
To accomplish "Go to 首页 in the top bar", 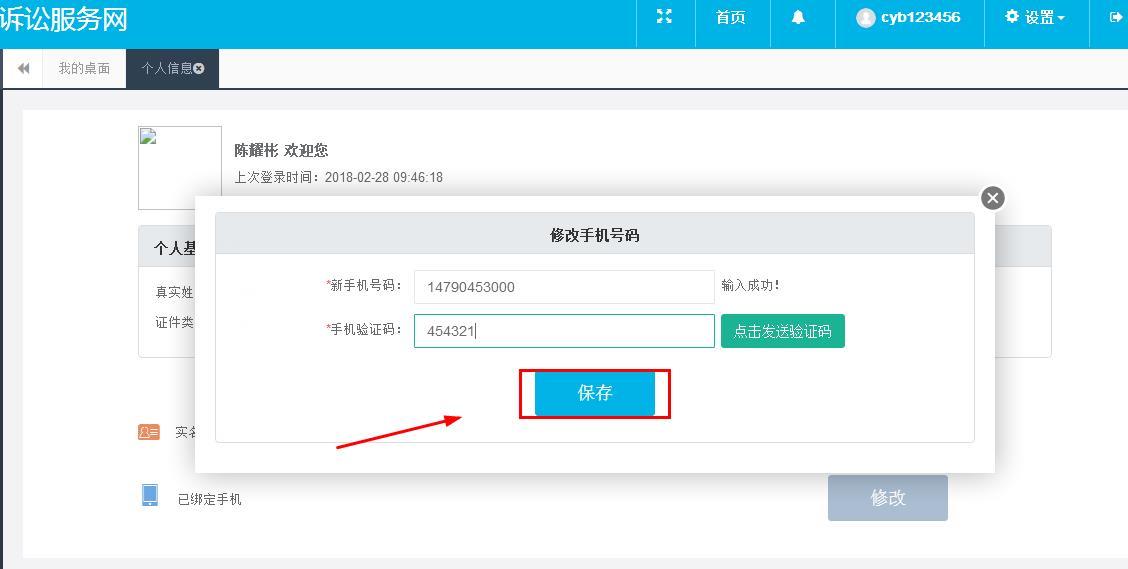I will 730,17.
